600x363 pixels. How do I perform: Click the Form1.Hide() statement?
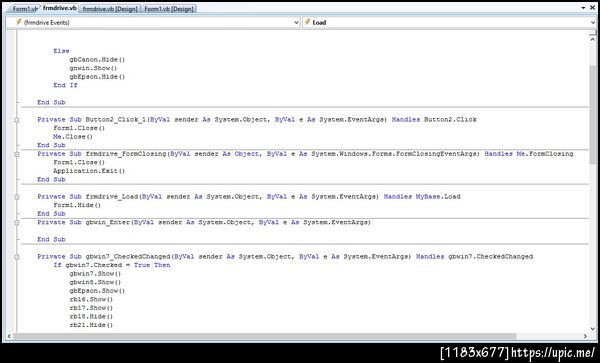(x=77, y=205)
